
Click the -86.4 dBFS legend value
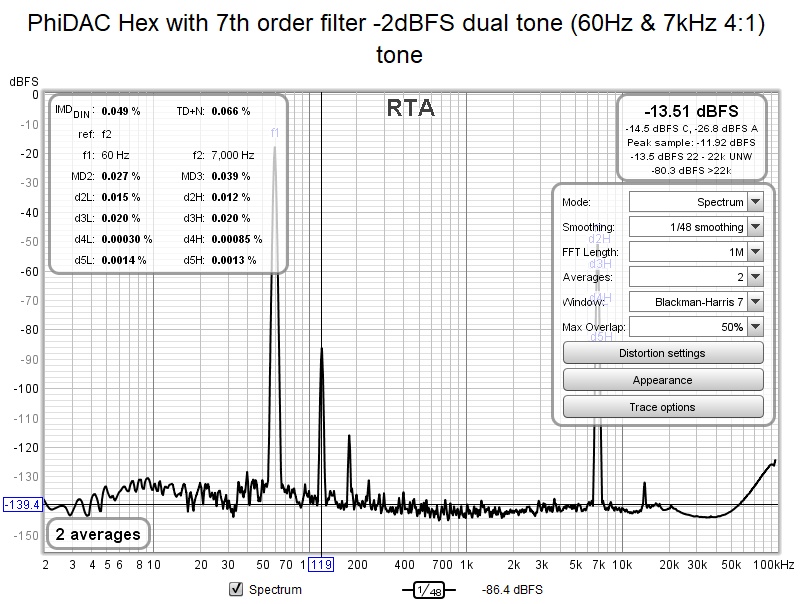[x=512, y=590]
